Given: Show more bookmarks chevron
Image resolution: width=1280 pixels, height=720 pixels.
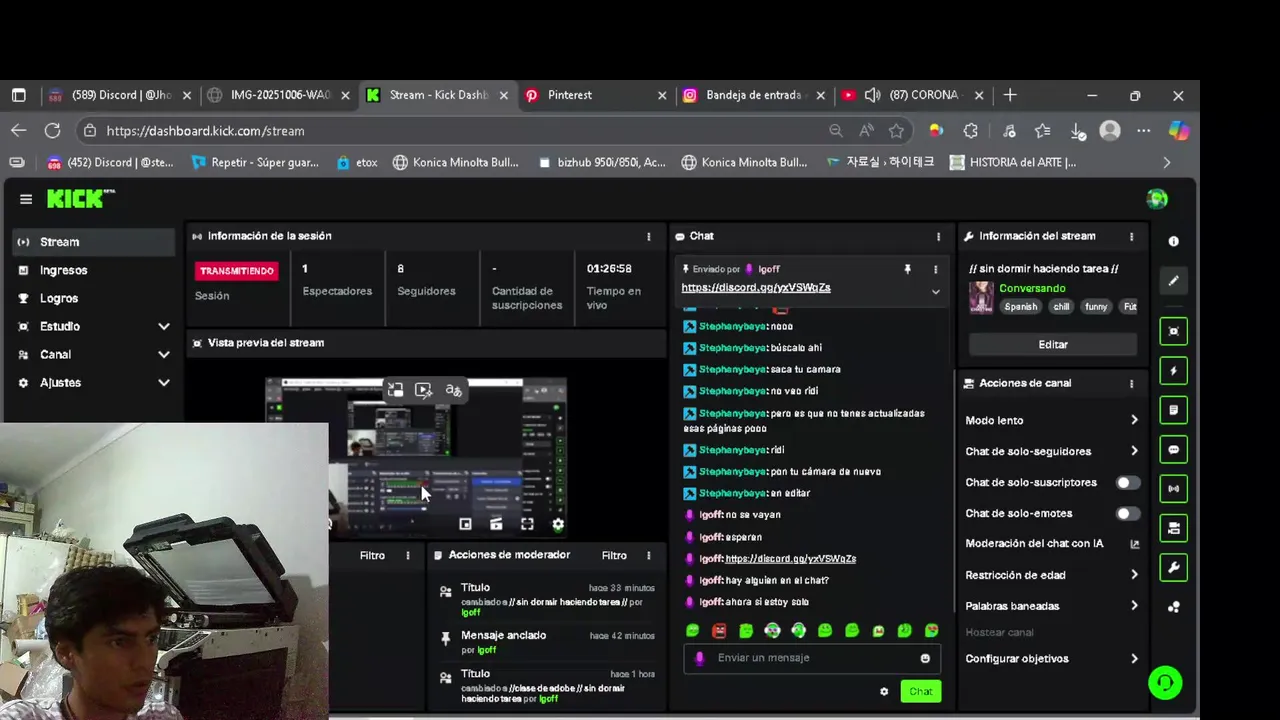Looking at the screenshot, I should point(1166,162).
